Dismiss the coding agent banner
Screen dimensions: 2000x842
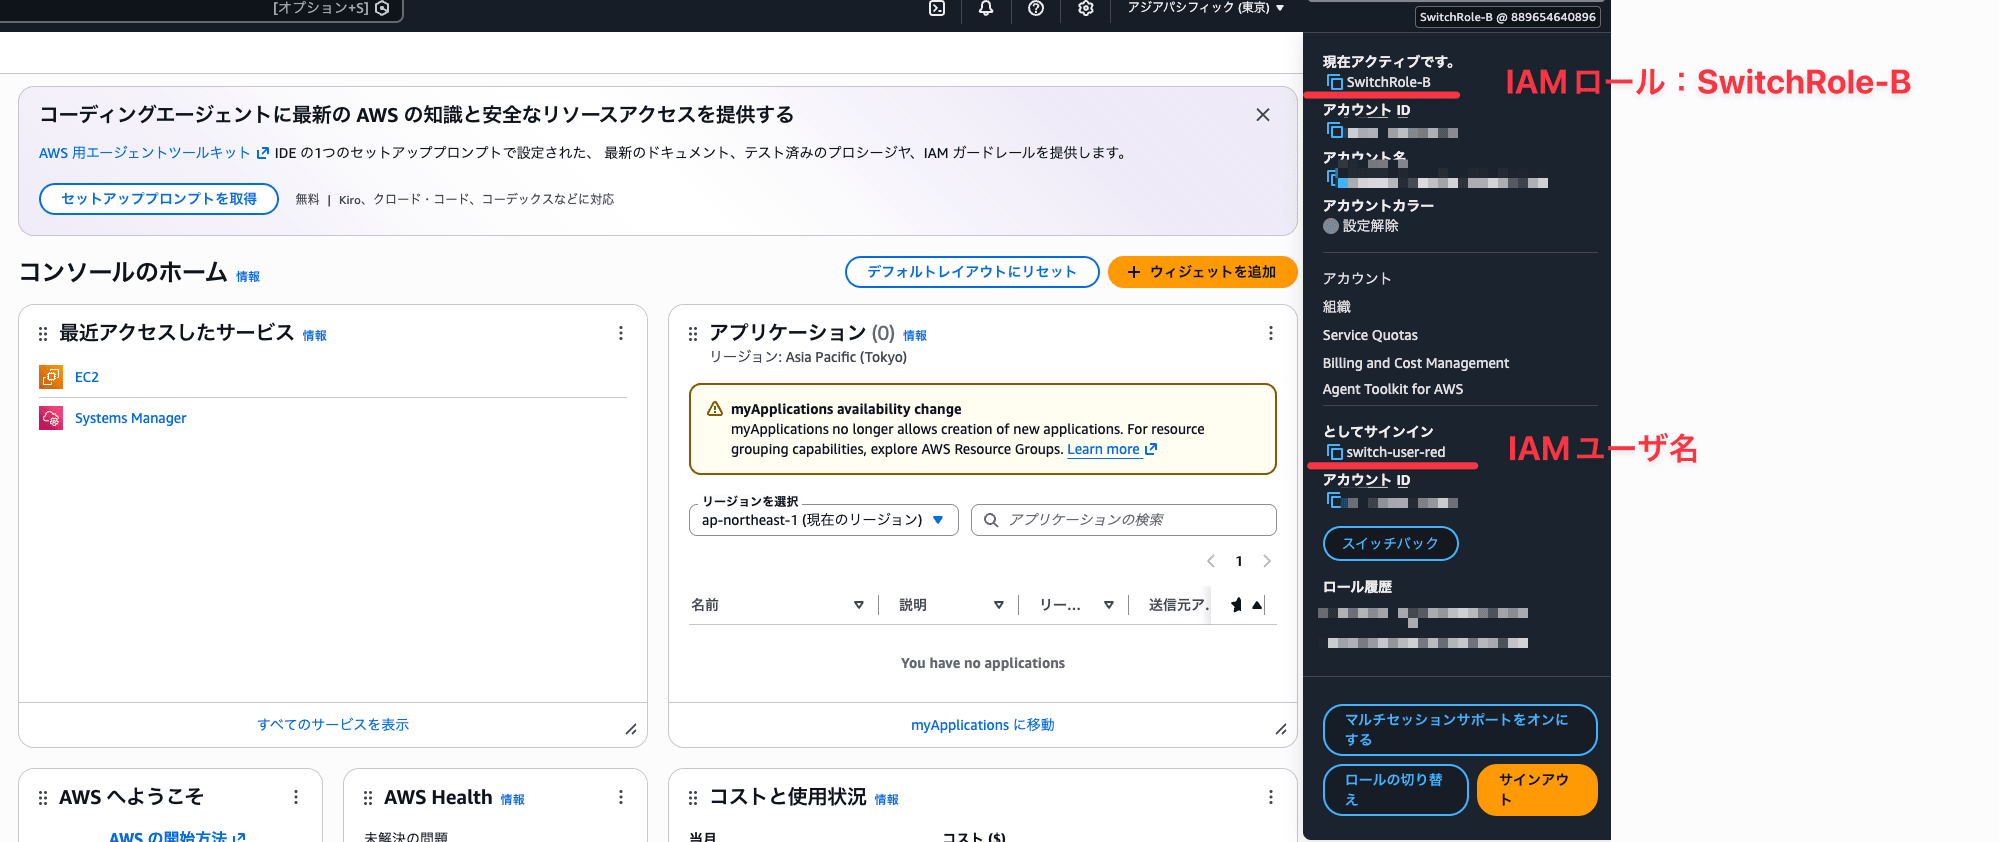point(1263,115)
